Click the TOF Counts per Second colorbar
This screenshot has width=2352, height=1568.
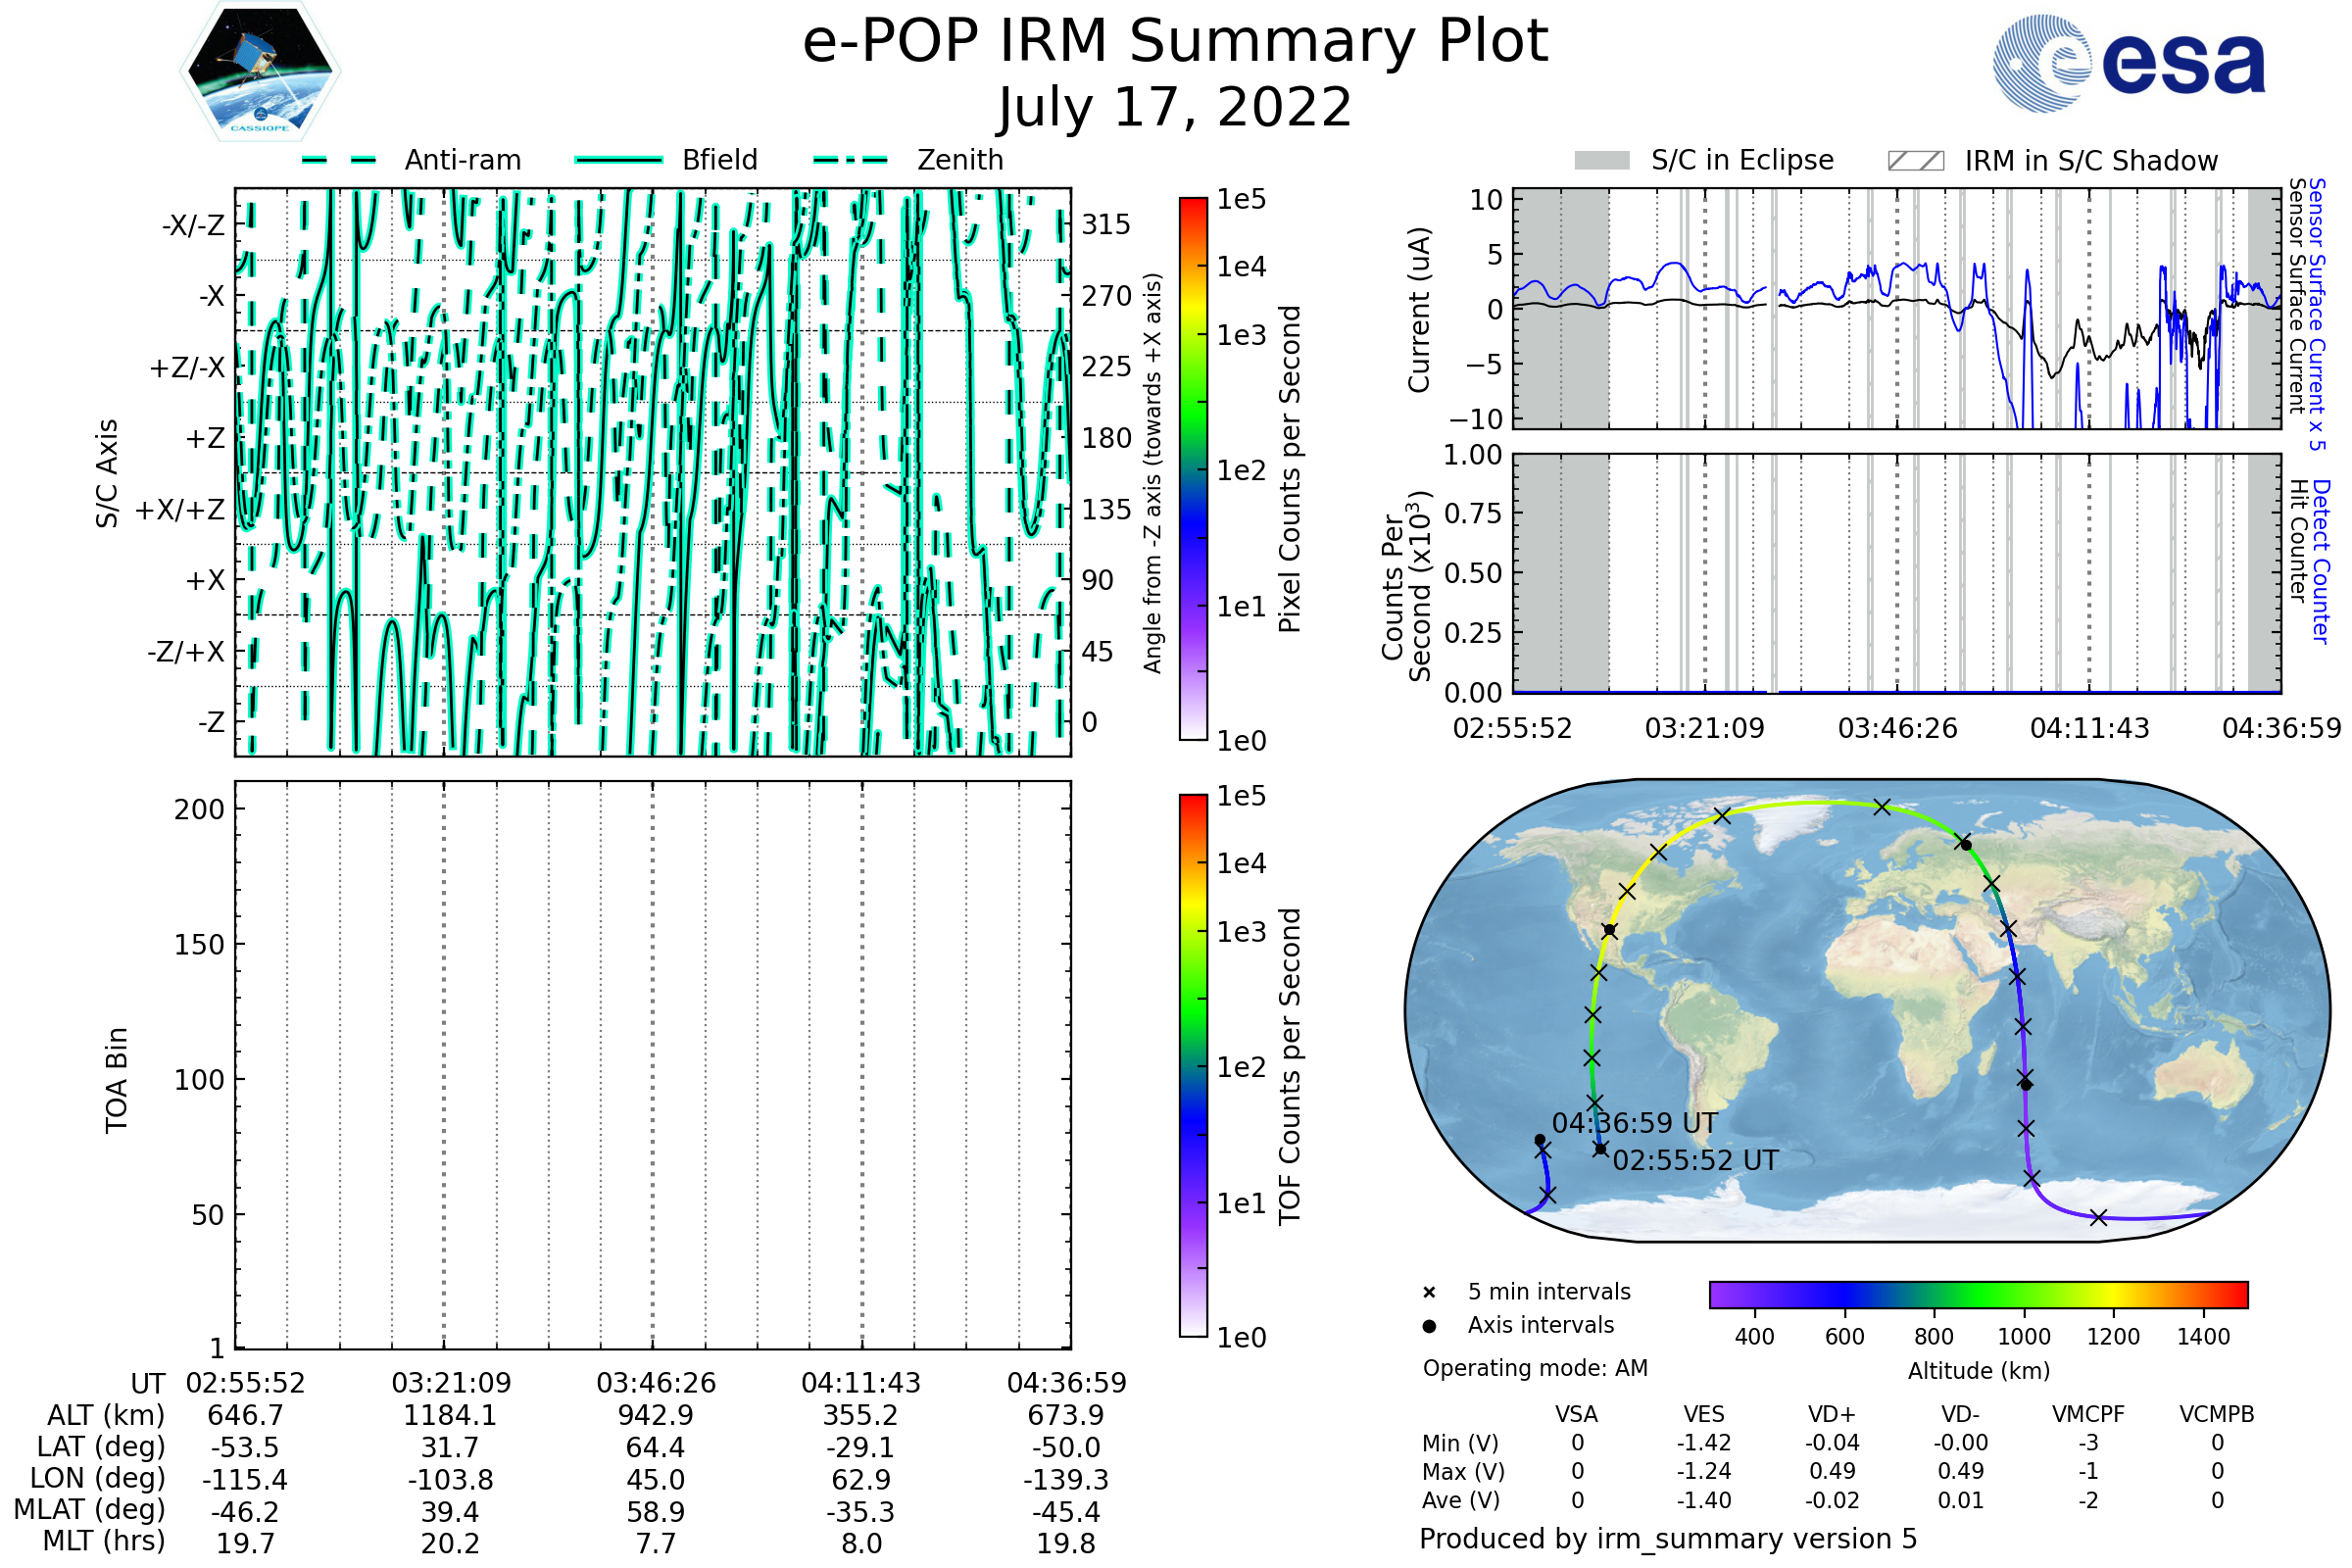tap(1193, 1065)
